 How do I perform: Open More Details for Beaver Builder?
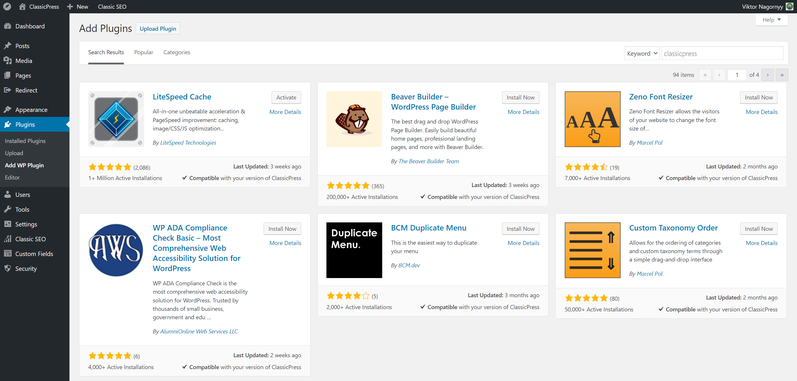pyautogui.click(x=524, y=112)
